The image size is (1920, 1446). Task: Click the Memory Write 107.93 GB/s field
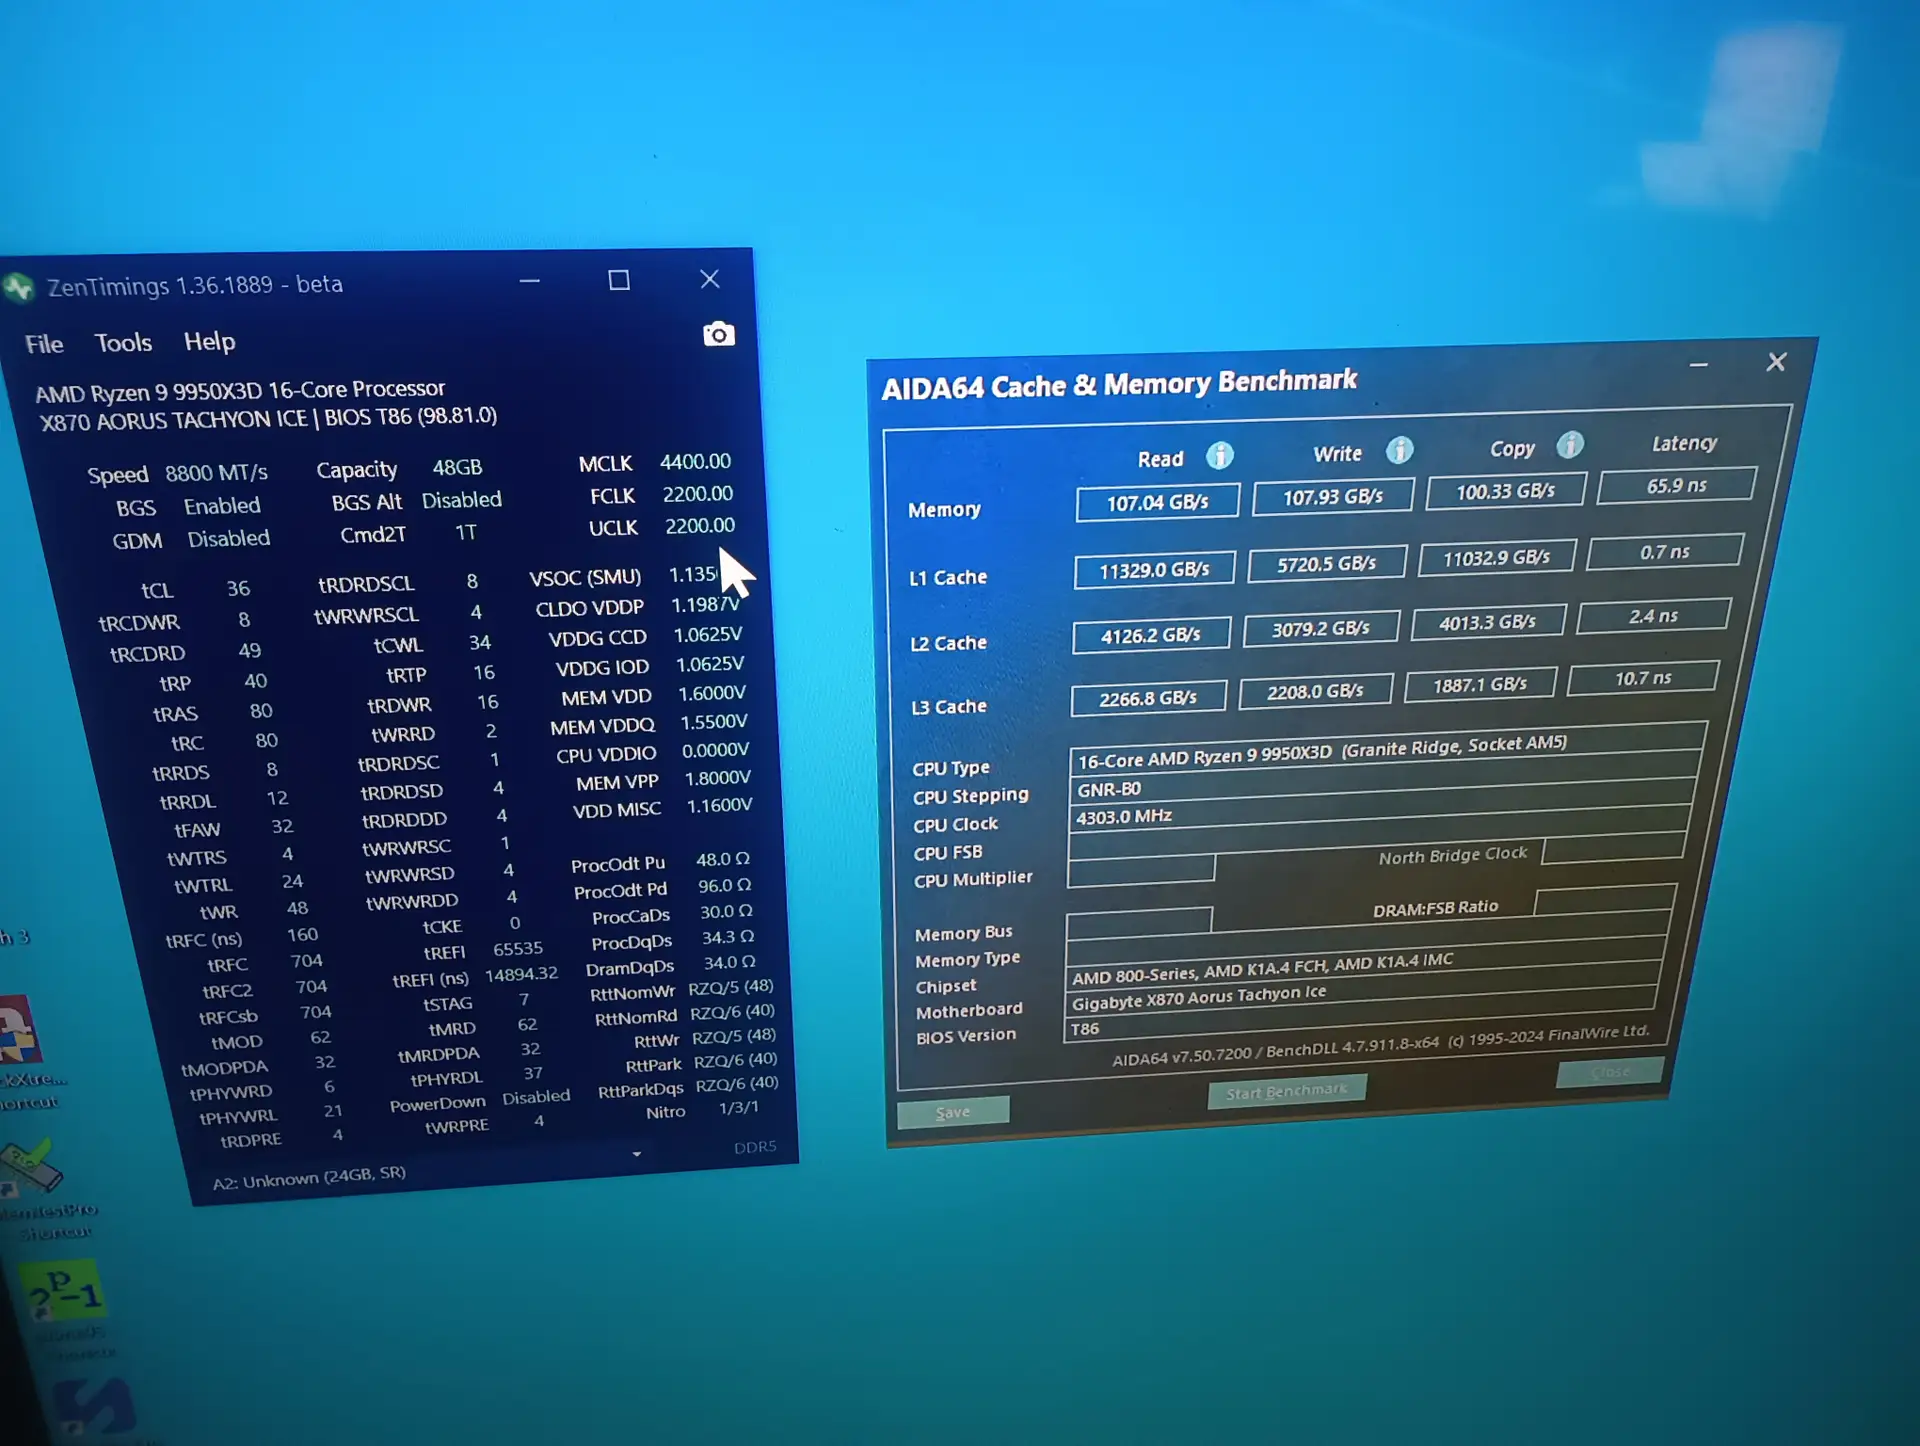[1333, 496]
